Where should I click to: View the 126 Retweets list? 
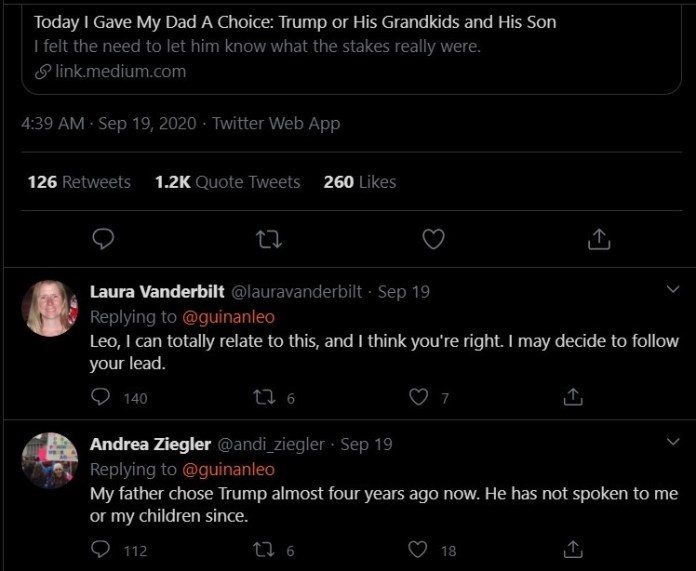tap(79, 182)
